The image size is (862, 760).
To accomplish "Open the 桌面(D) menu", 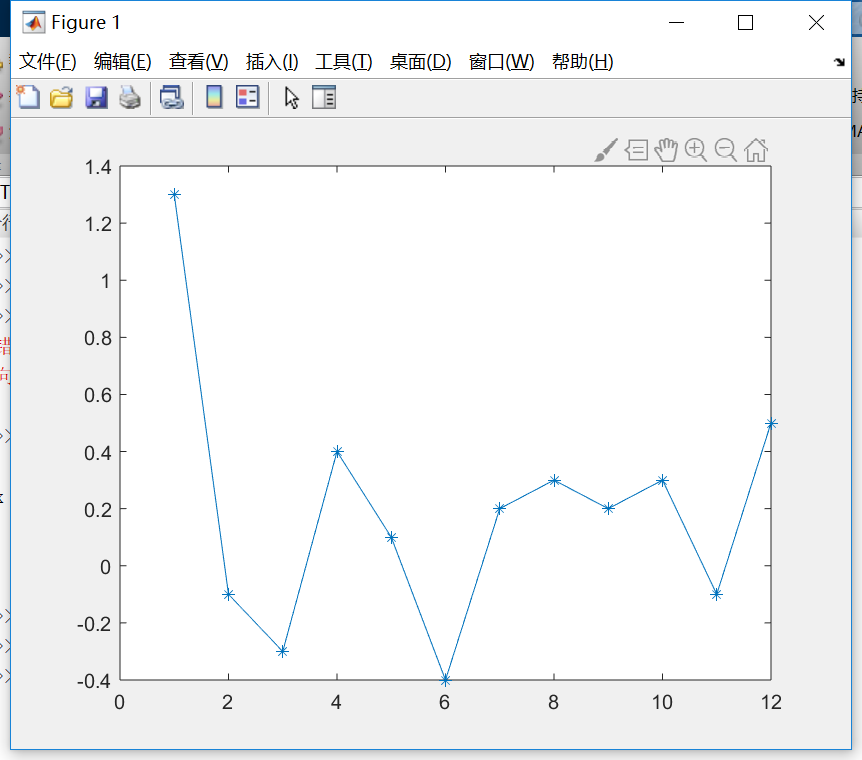I will click(x=421, y=62).
